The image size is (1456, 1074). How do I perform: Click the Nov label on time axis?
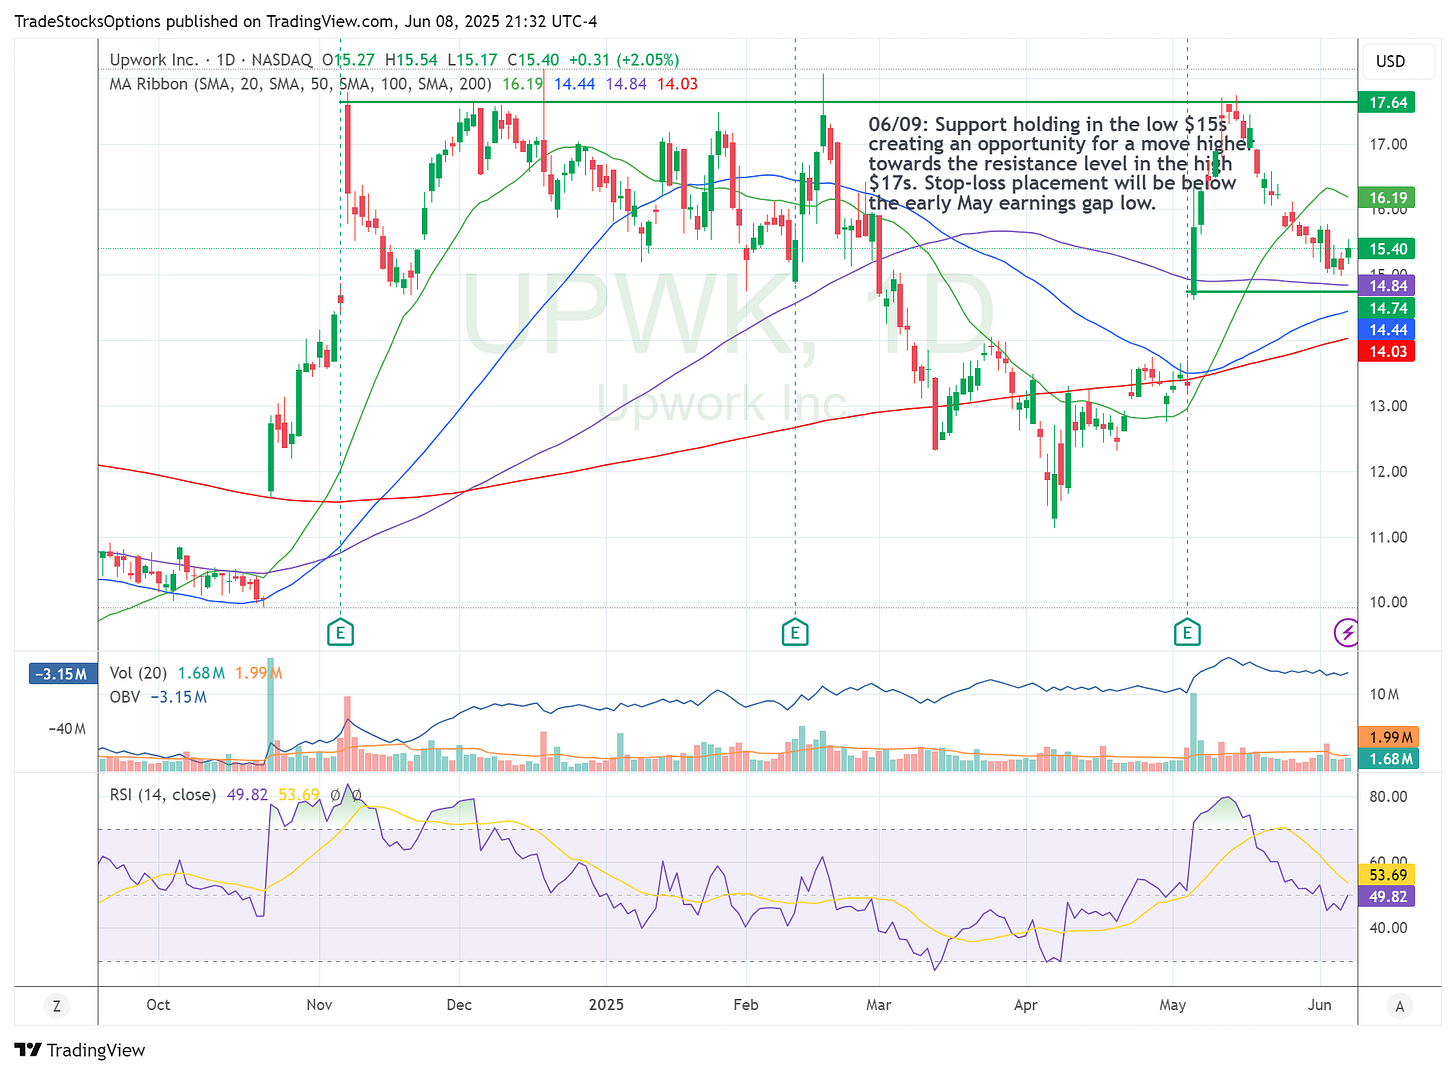click(319, 1004)
